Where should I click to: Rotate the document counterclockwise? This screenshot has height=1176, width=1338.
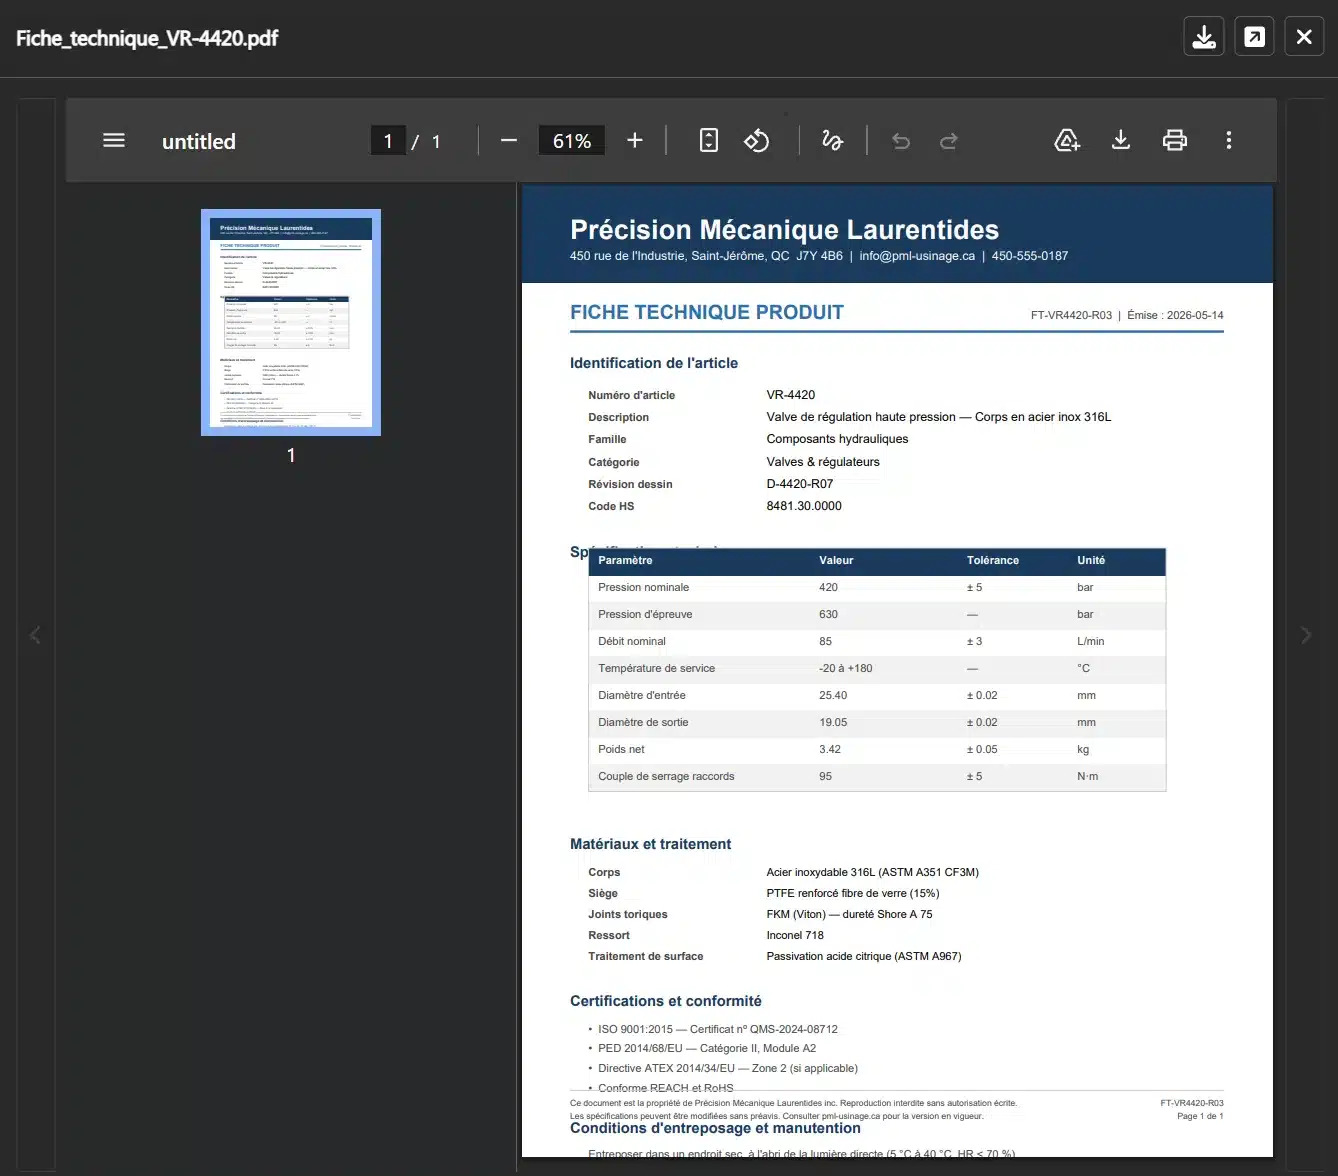pos(757,141)
